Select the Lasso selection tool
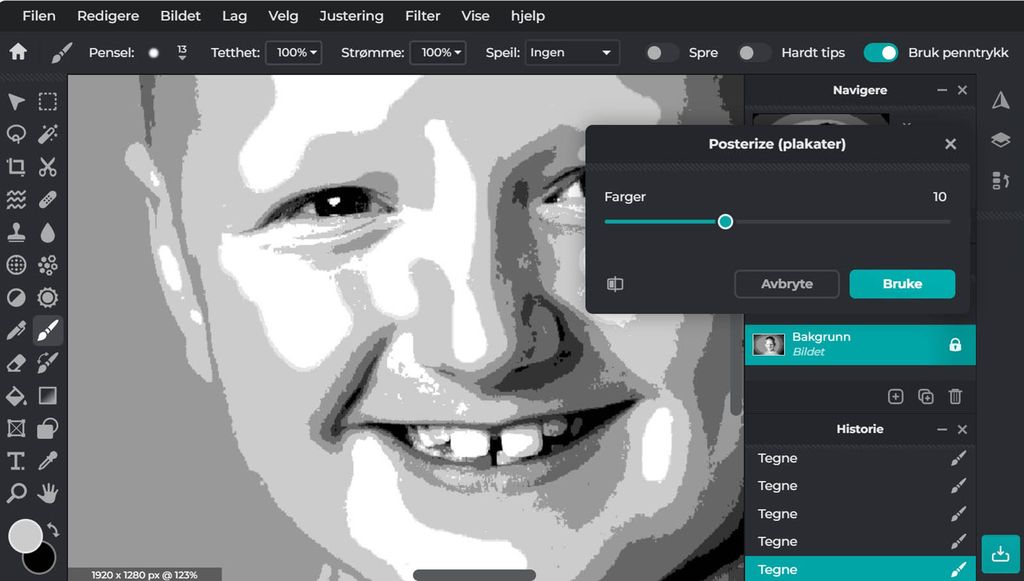This screenshot has height=581, width=1024. pos(16,134)
